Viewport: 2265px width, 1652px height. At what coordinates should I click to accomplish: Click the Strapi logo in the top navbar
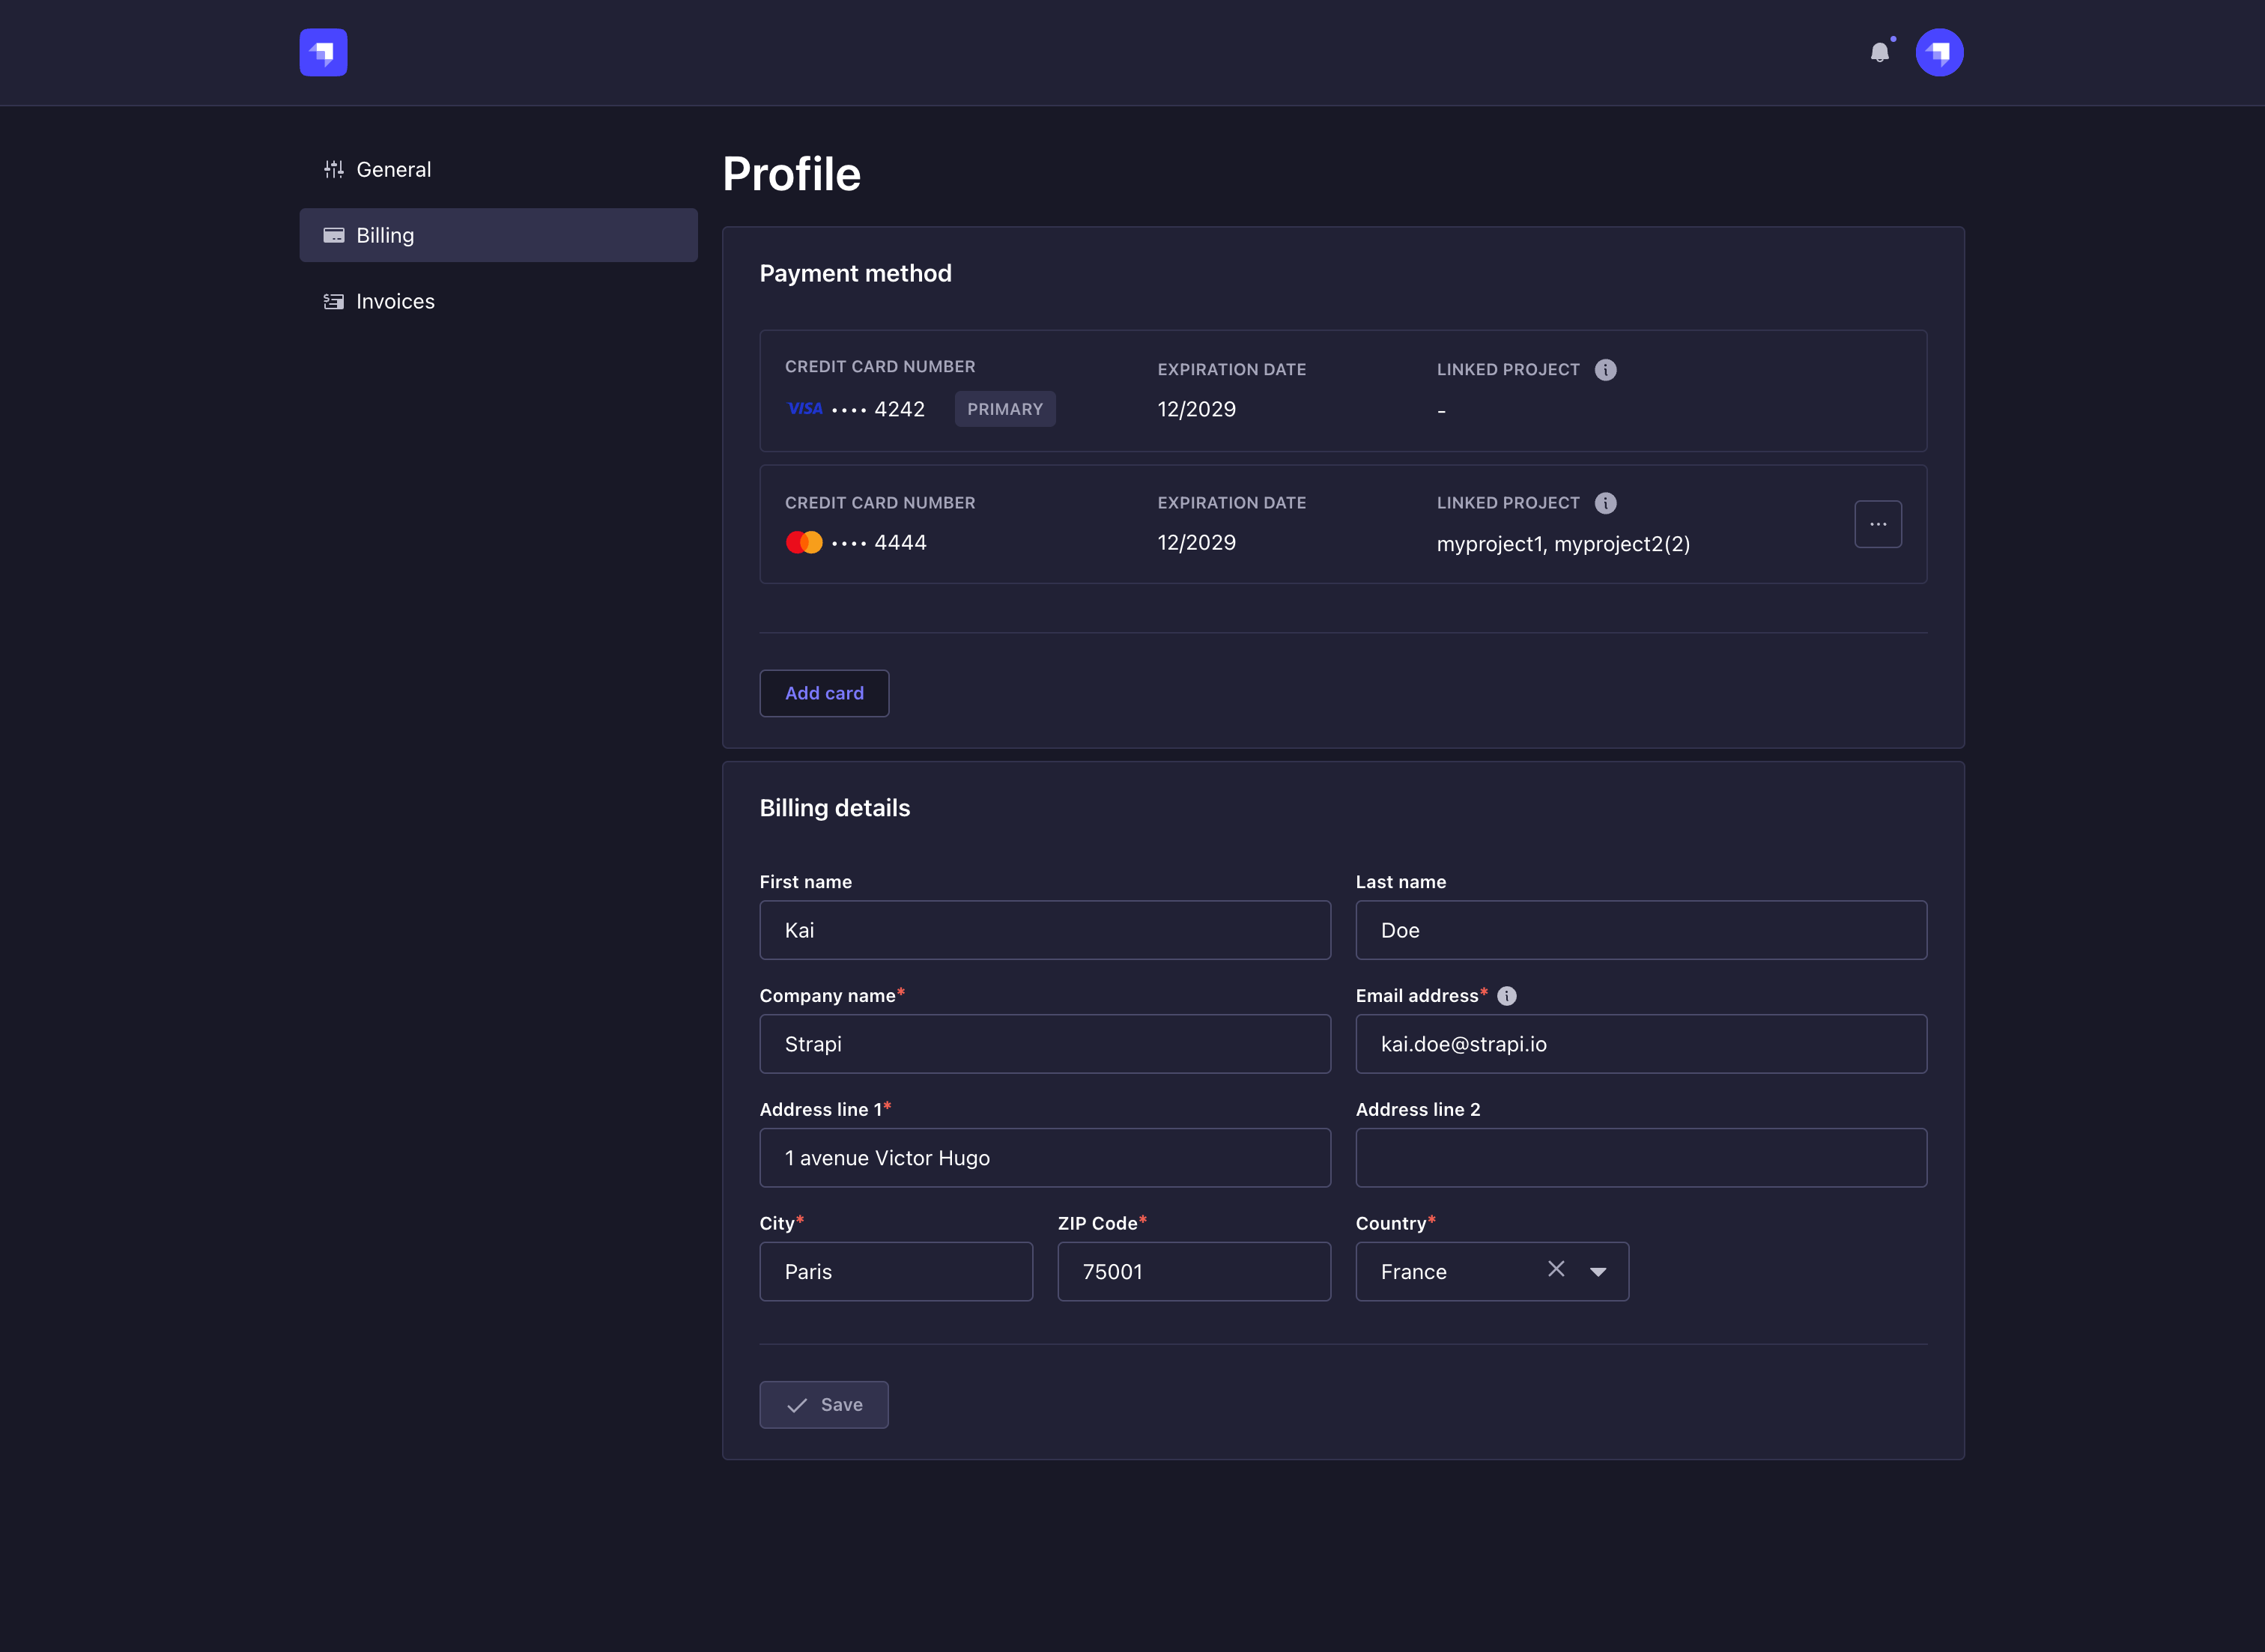[x=322, y=52]
